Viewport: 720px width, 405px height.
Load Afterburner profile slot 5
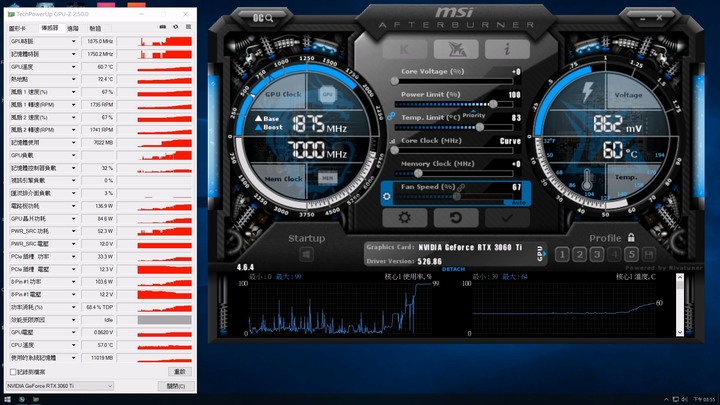coord(631,254)
